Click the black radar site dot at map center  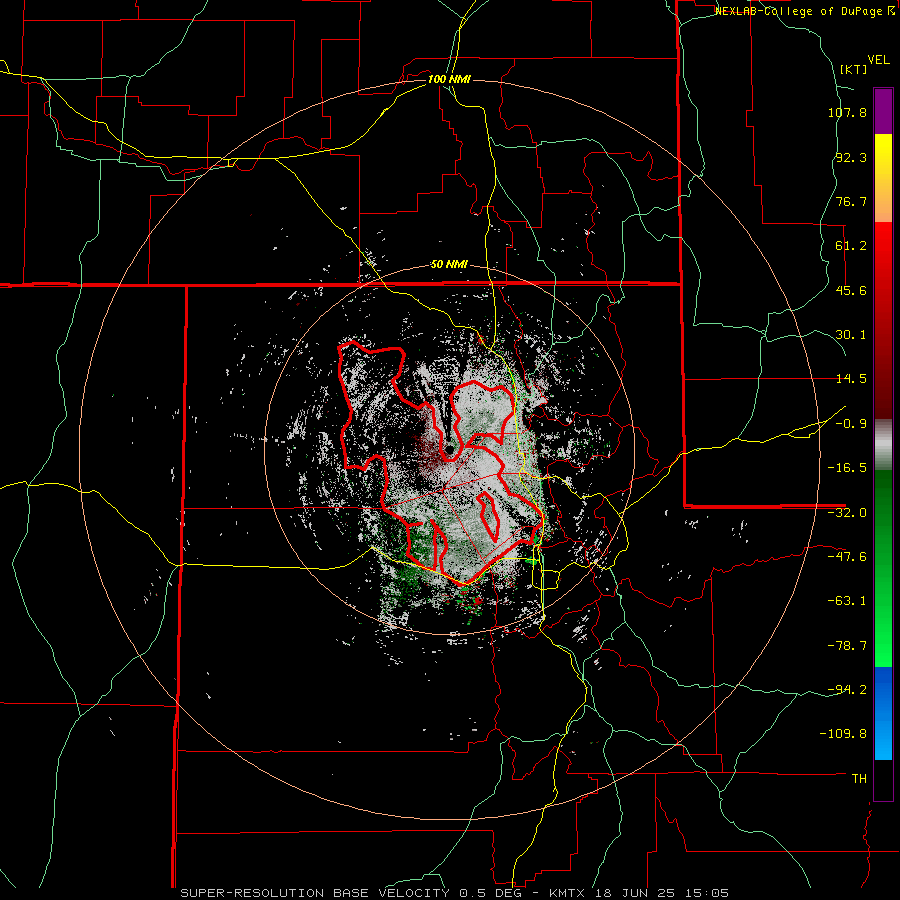pos(449,449)
